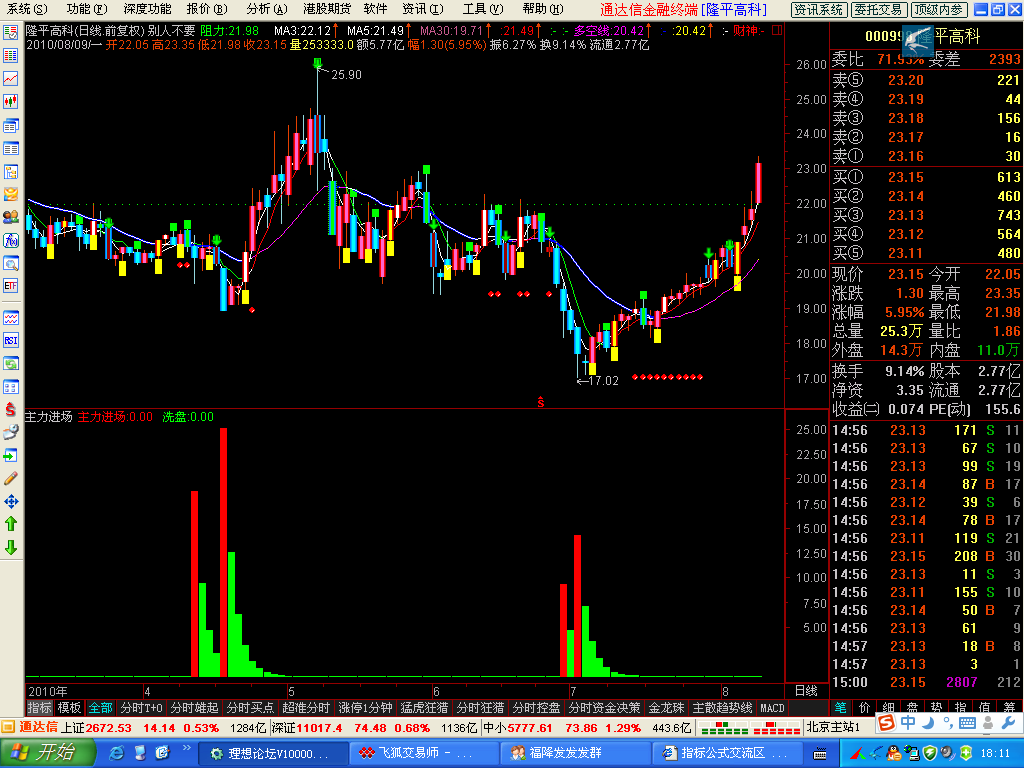
Task: Click the green up arrow sidebar icon
Action: (x=10, y=524)
